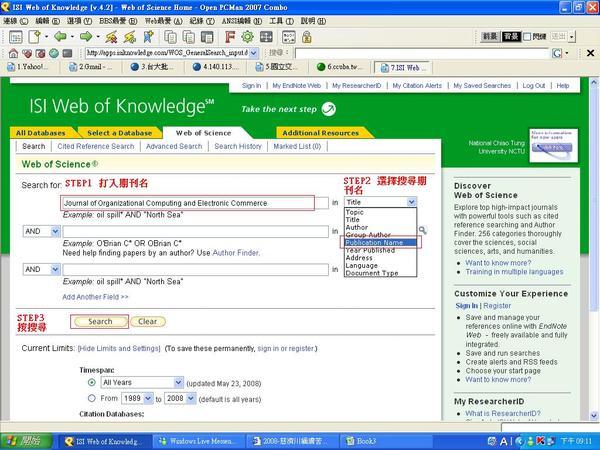
Task: Click the Google G search icon
Action: 557,53
